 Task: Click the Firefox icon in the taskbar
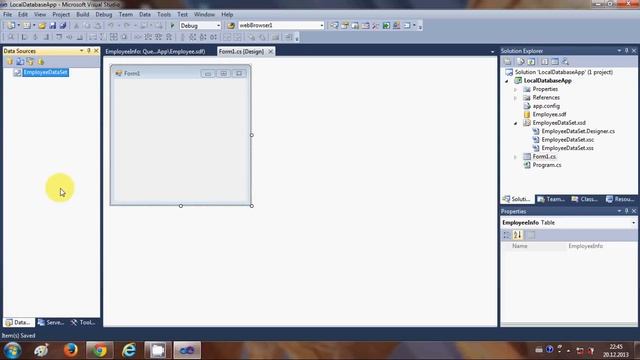click(x=71, y=350)
